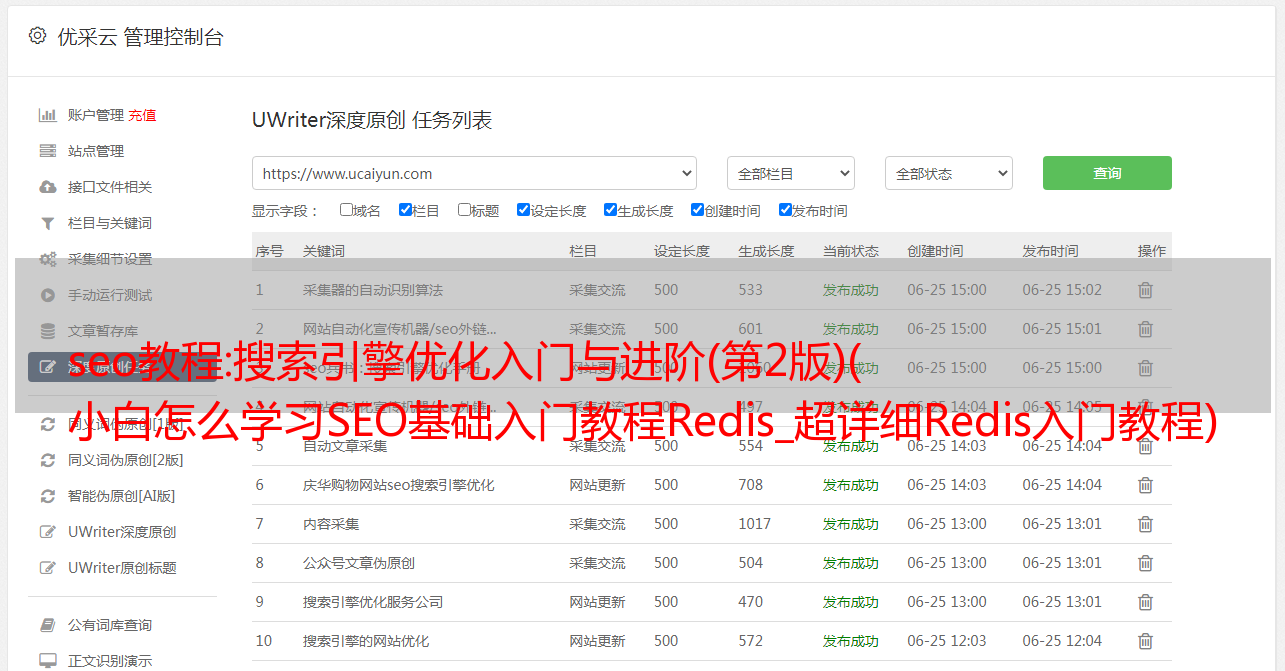Image resolution: width=1285 pixels, height=671 pixels.
Task: Click the 优采云 管理控制台 title
Action: (x=140, y=37)
